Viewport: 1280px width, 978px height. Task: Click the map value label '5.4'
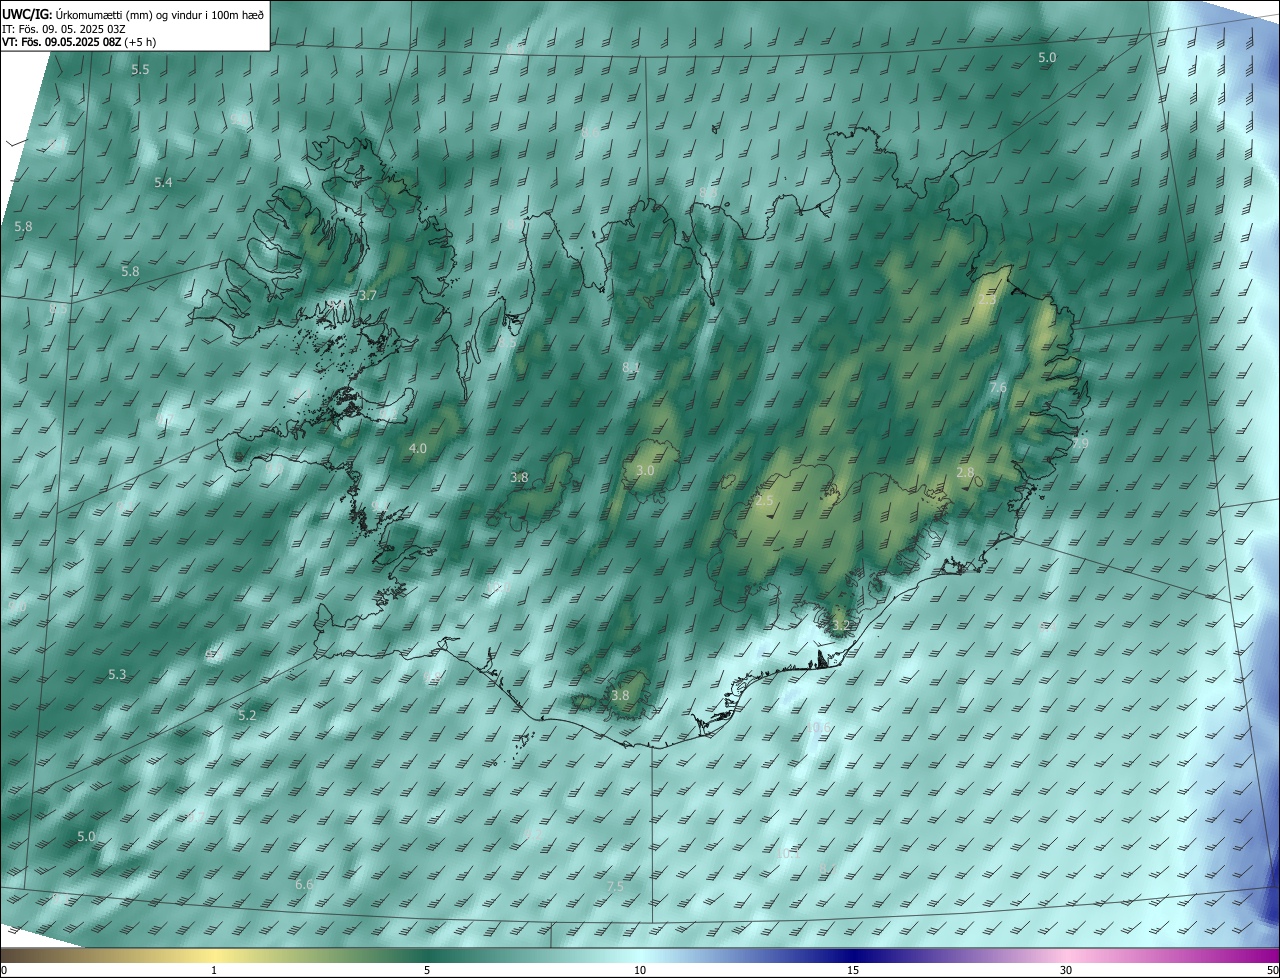coord(163,183)
